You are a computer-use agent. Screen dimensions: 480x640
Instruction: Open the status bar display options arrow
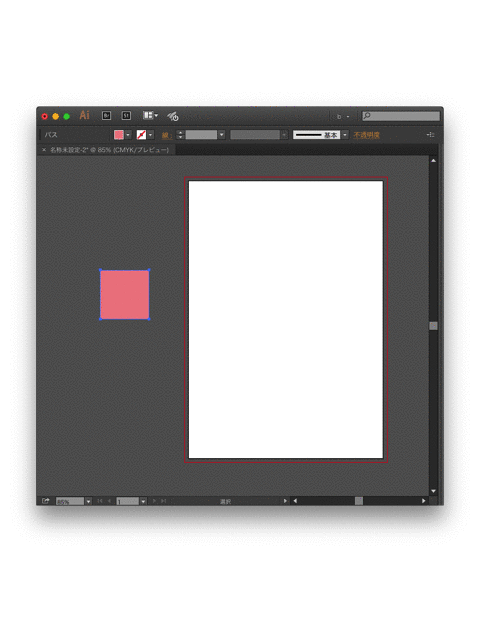click(x=285, y=501)
